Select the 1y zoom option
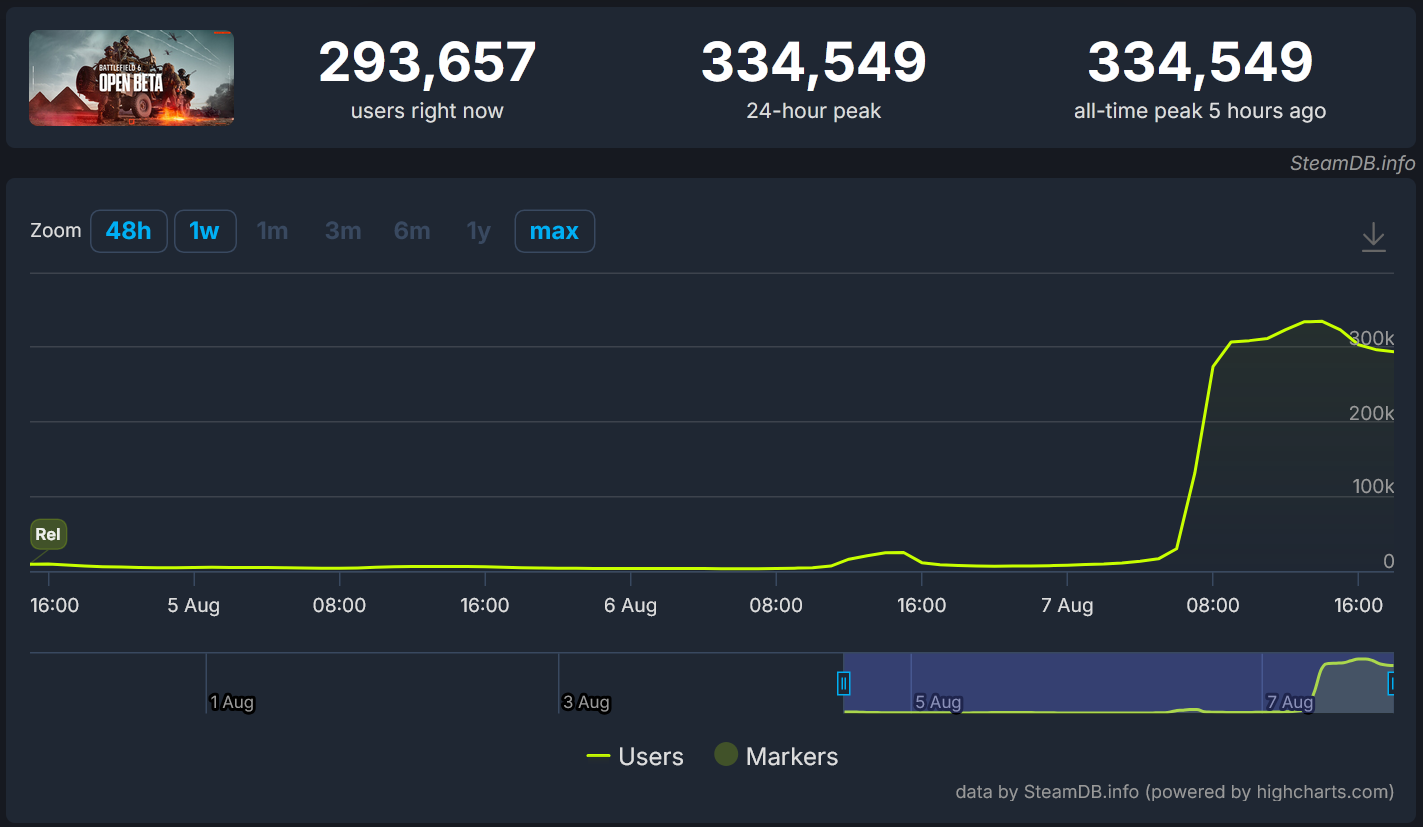This screenshot has width=1423, height=827. pyautogui.click(x=479, y=231)
